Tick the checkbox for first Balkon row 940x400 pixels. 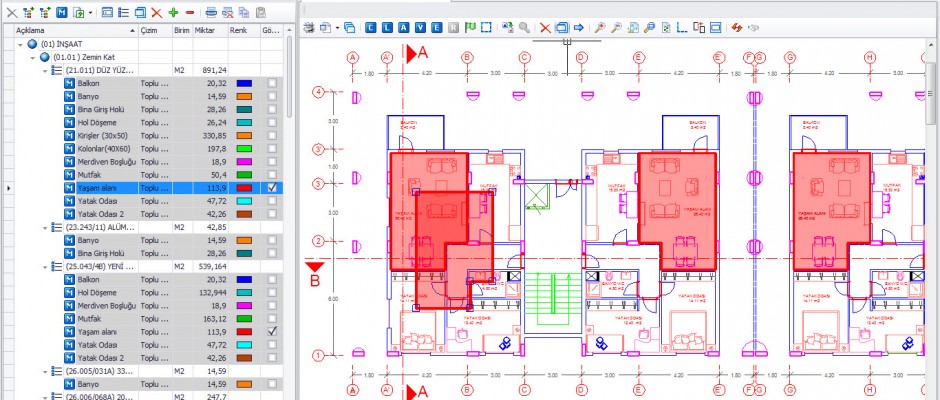[272, 84]
